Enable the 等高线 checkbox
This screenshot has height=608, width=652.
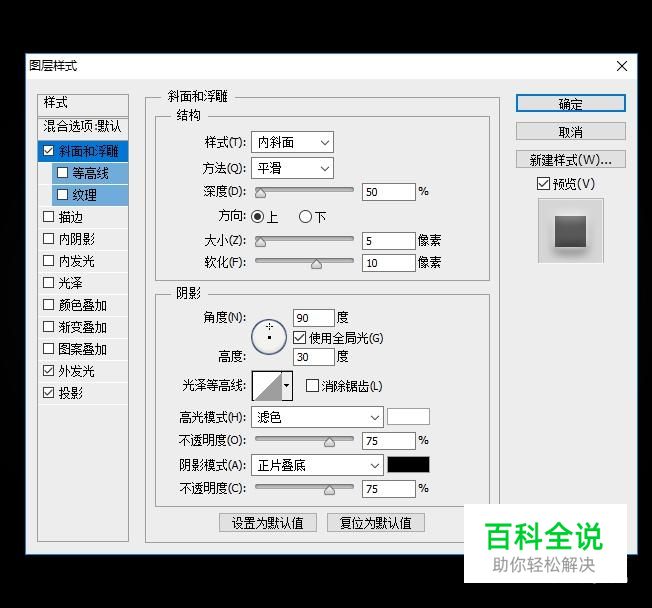tap(62, 173)
